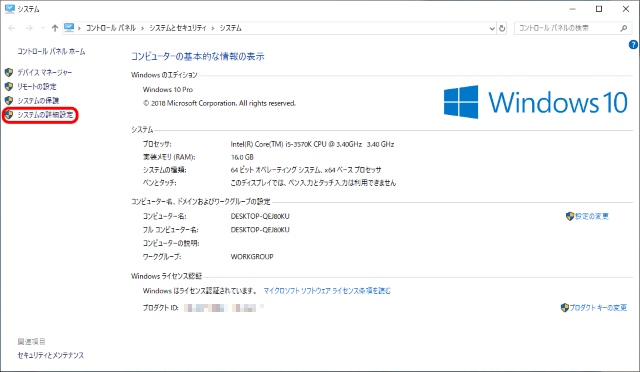Click processor value Intel Core i5-3570K

click(x=312, y=144)
